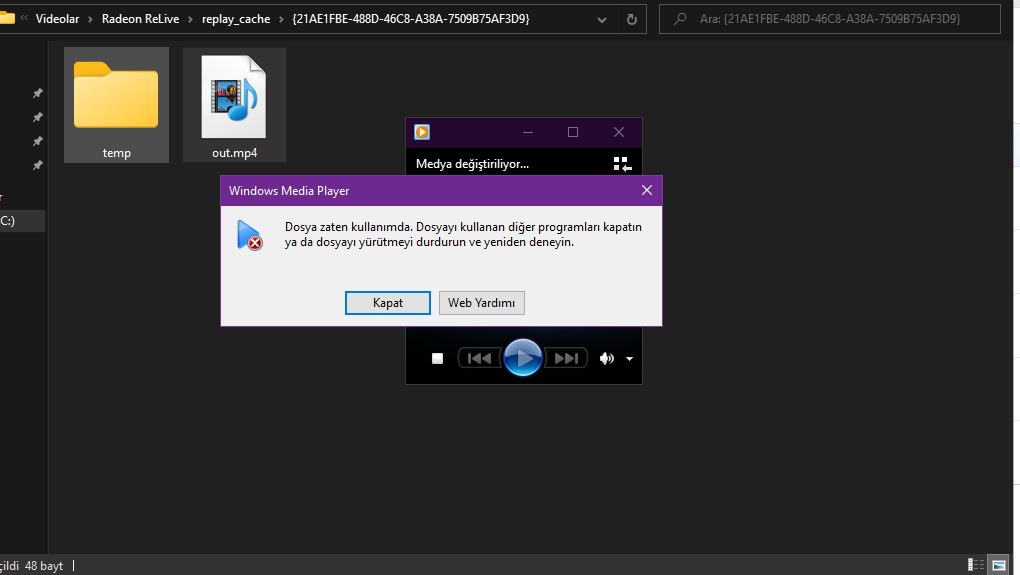Click the second pin icon in navigation pane
1020x575 pixels.
coord(38,117)
